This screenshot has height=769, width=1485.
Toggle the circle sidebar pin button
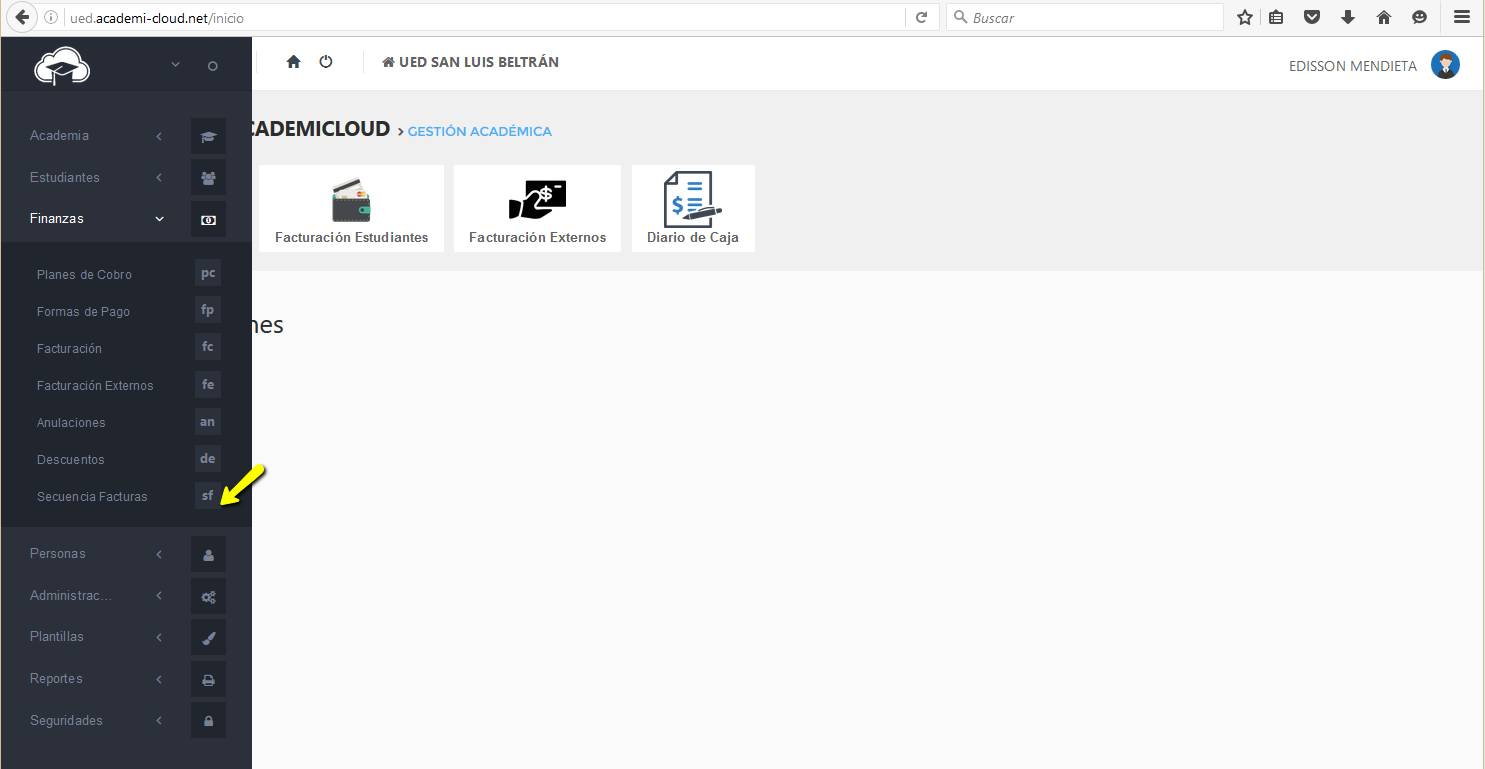point(212,66)
